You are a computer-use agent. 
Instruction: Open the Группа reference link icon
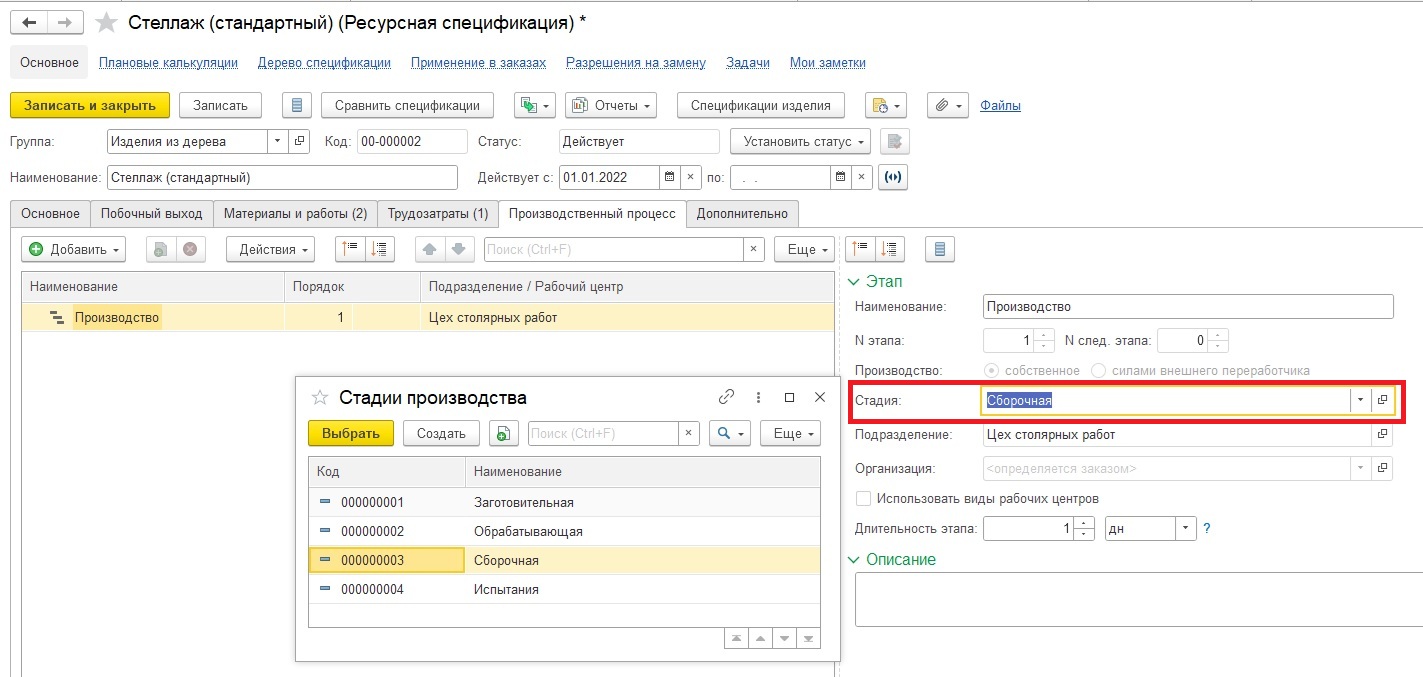pyautogui.click(x=299, y=142)
